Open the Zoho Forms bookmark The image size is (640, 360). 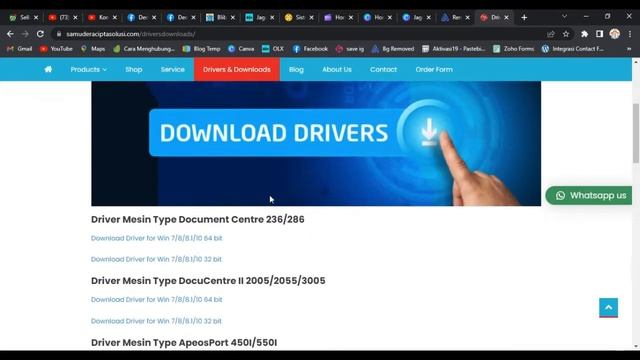tap(513, 49)
